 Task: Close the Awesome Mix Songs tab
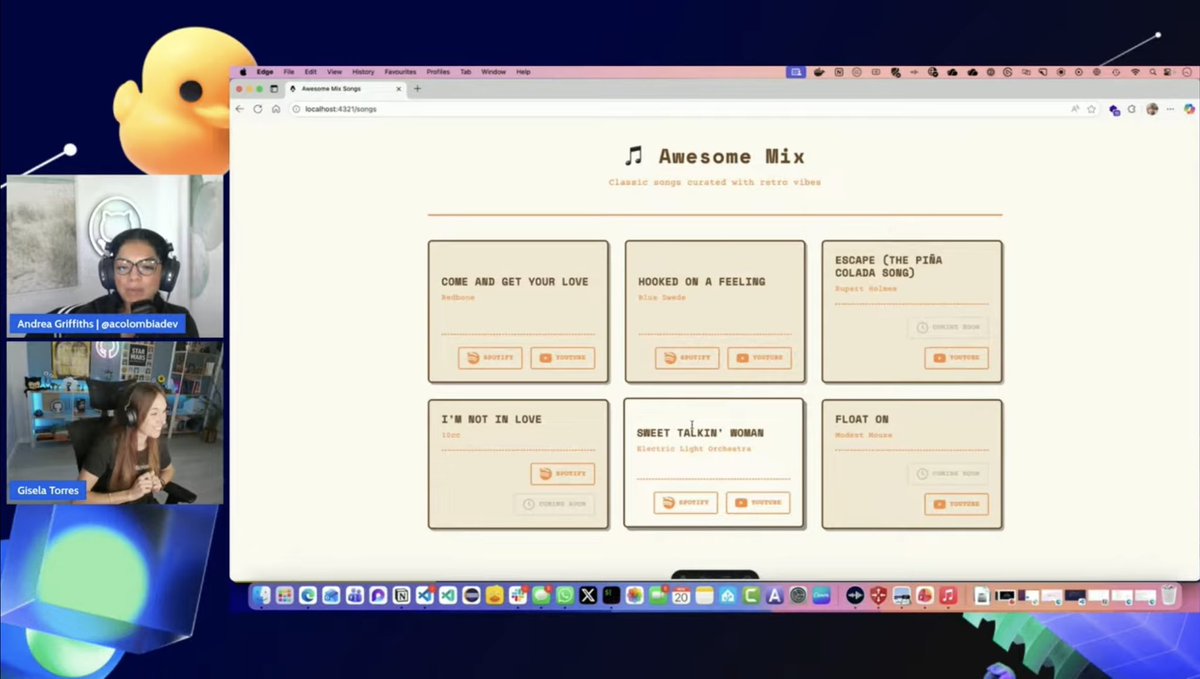click(x=398, y=89)
